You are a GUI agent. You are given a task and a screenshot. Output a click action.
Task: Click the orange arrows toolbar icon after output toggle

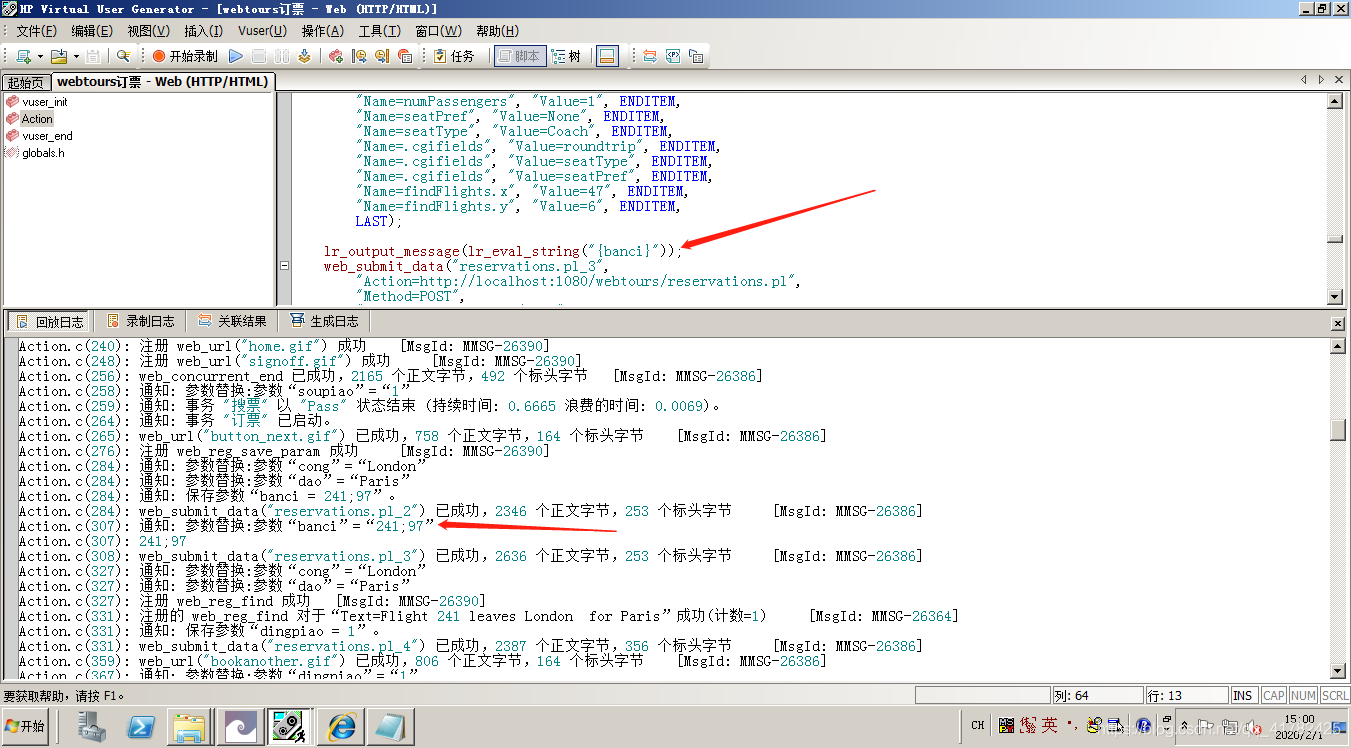[x=650, y=56]
